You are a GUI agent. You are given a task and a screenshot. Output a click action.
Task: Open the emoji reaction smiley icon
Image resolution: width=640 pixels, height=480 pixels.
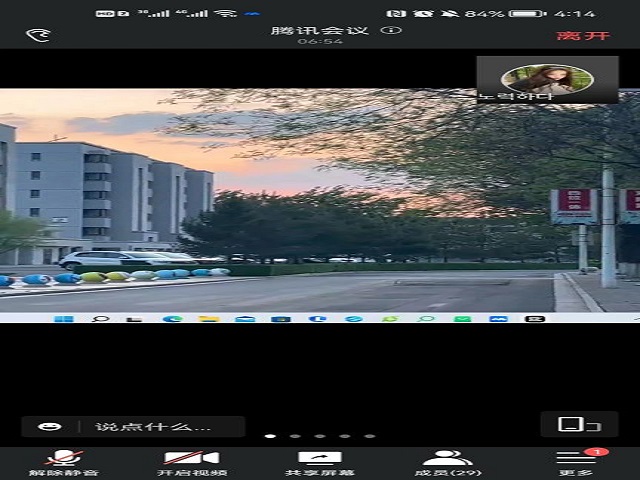pyautogui.click(x=49, y=427)
